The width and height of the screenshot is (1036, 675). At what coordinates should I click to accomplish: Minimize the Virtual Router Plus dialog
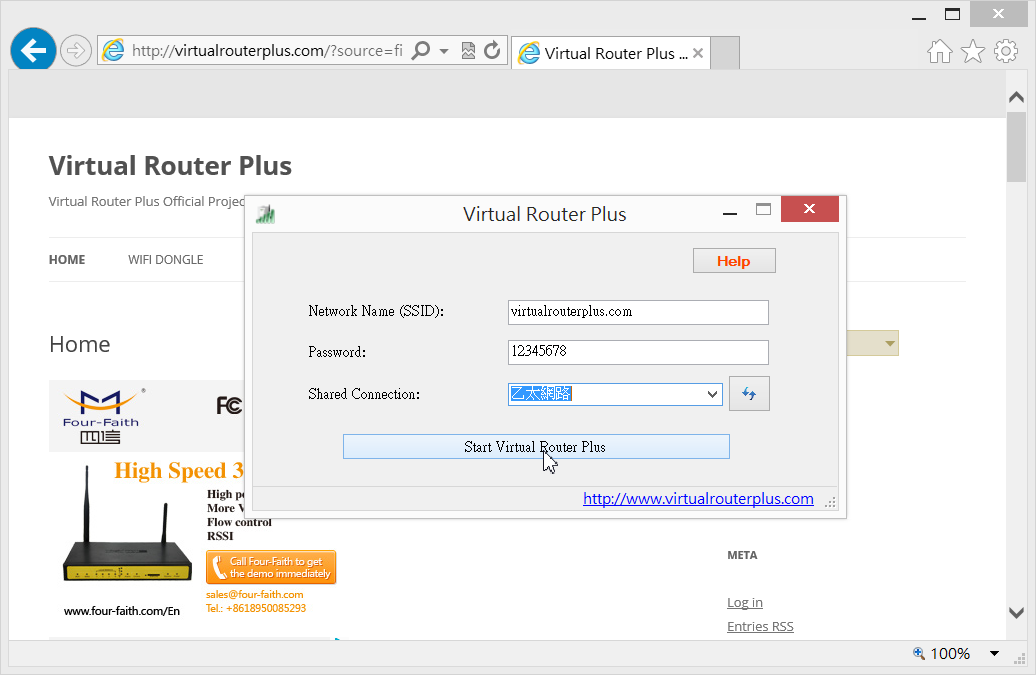(729, 214)
